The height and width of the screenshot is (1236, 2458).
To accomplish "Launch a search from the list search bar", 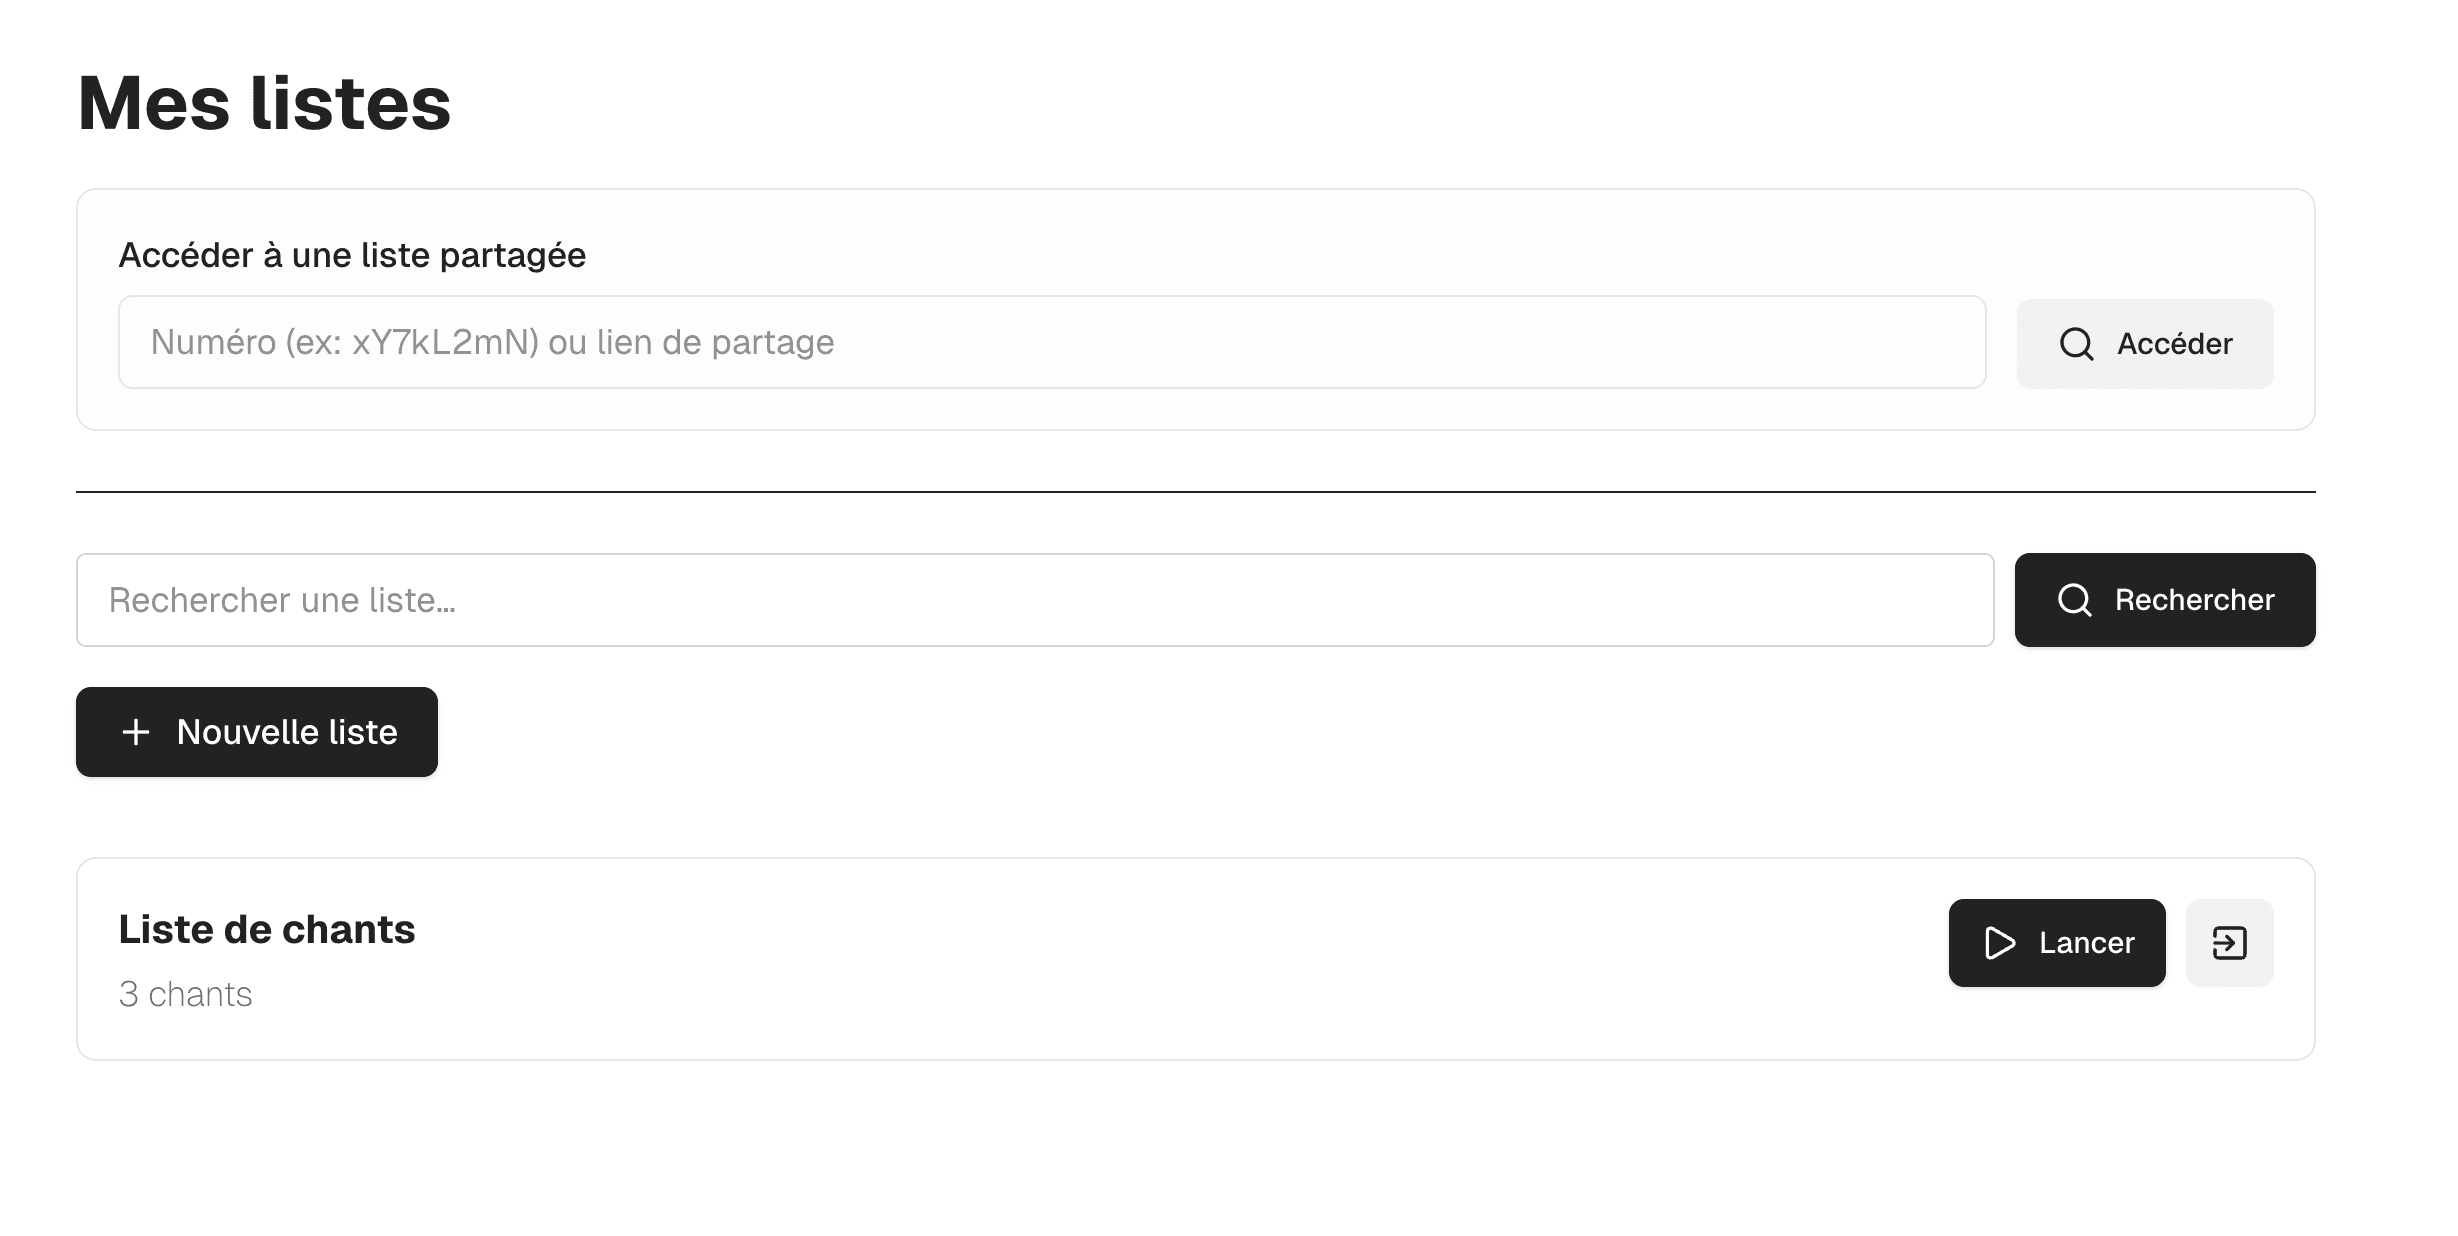I will point(2164,600).
